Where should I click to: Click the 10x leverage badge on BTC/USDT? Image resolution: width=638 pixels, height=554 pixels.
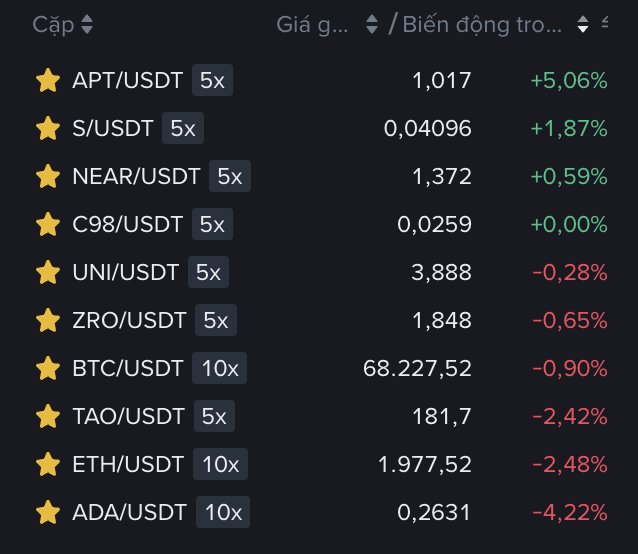coord(220,369)
